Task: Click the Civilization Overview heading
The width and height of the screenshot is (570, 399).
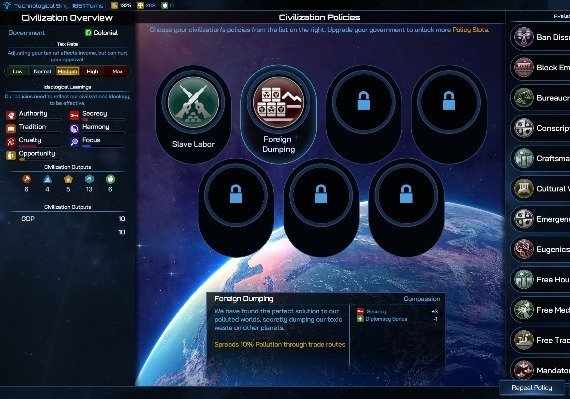Action: click(67, 18)
